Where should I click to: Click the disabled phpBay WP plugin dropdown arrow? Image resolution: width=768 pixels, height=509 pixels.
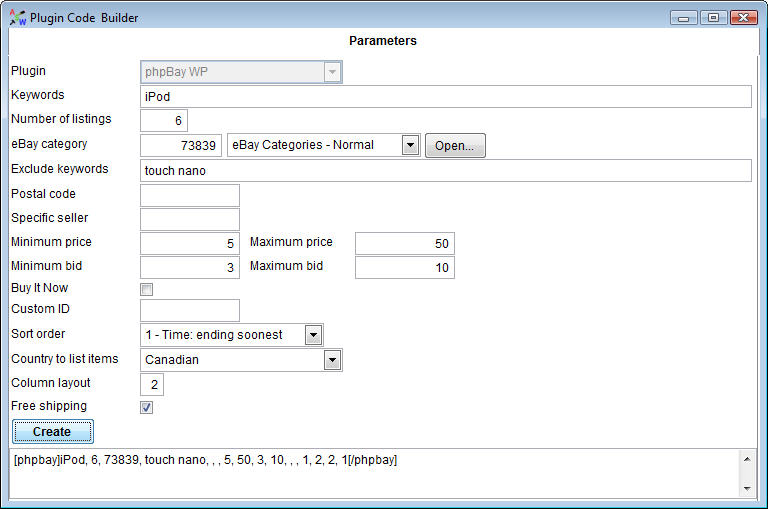[x=333, y=72]
